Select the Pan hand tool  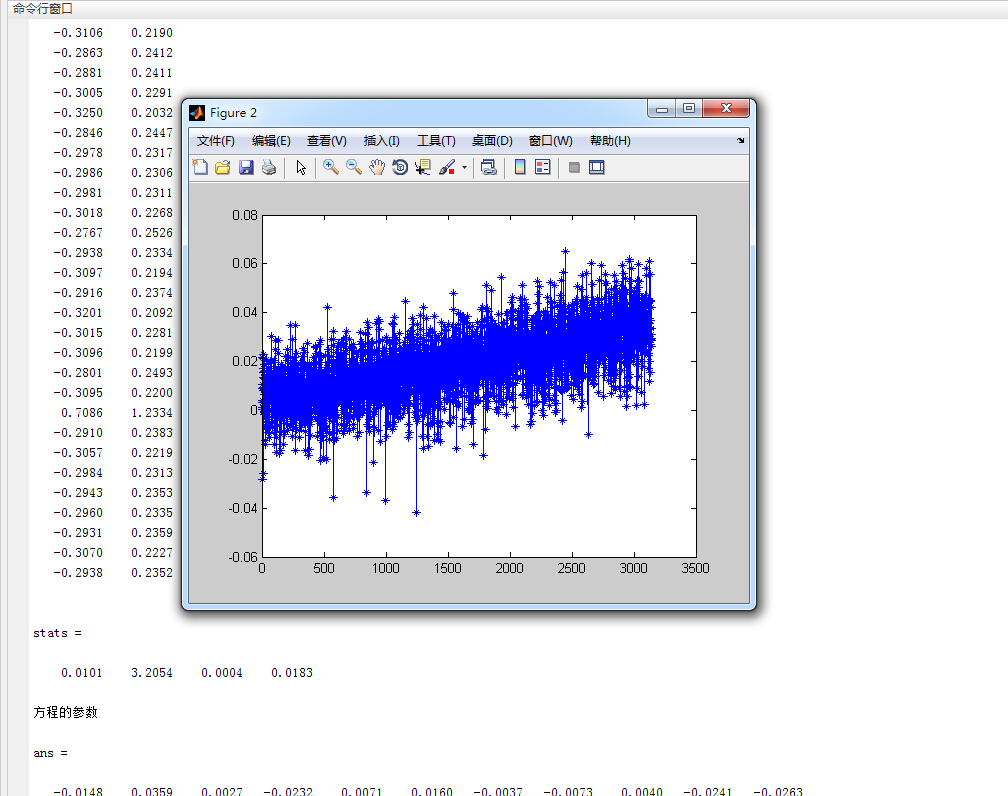tap(377, 168)
